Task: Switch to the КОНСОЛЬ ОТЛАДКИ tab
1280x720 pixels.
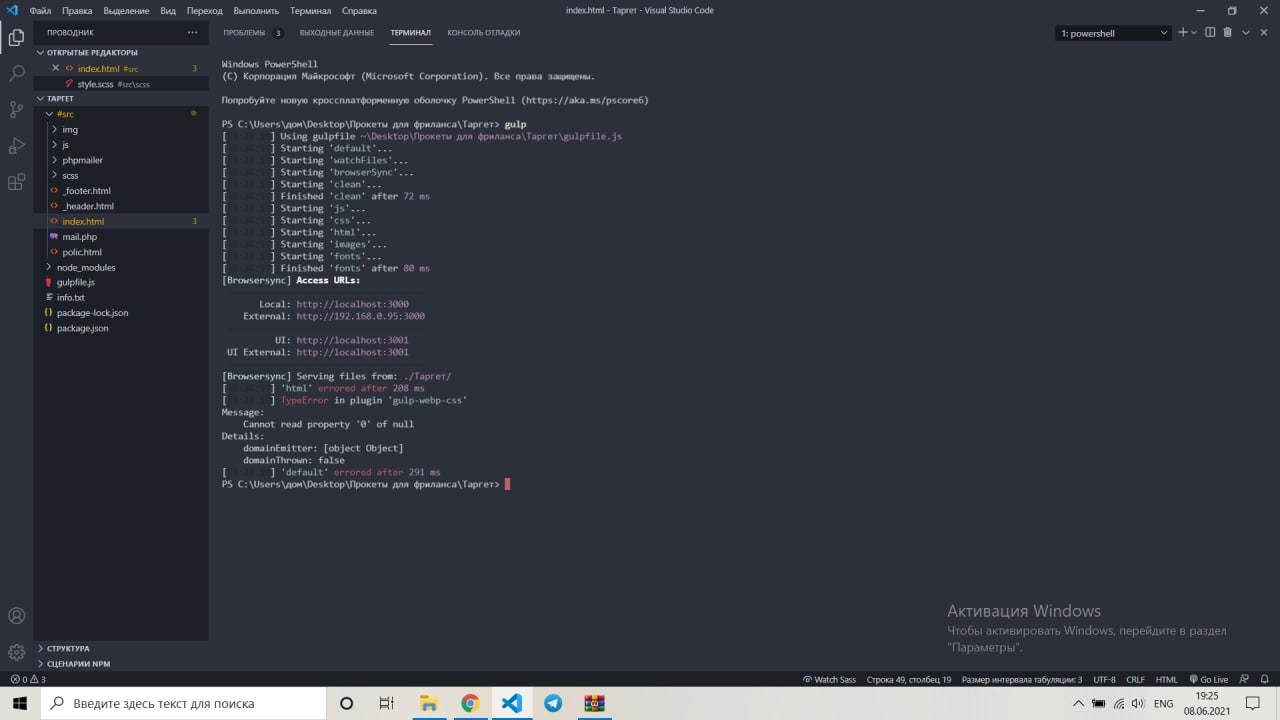Action: [x=484, y=33]
